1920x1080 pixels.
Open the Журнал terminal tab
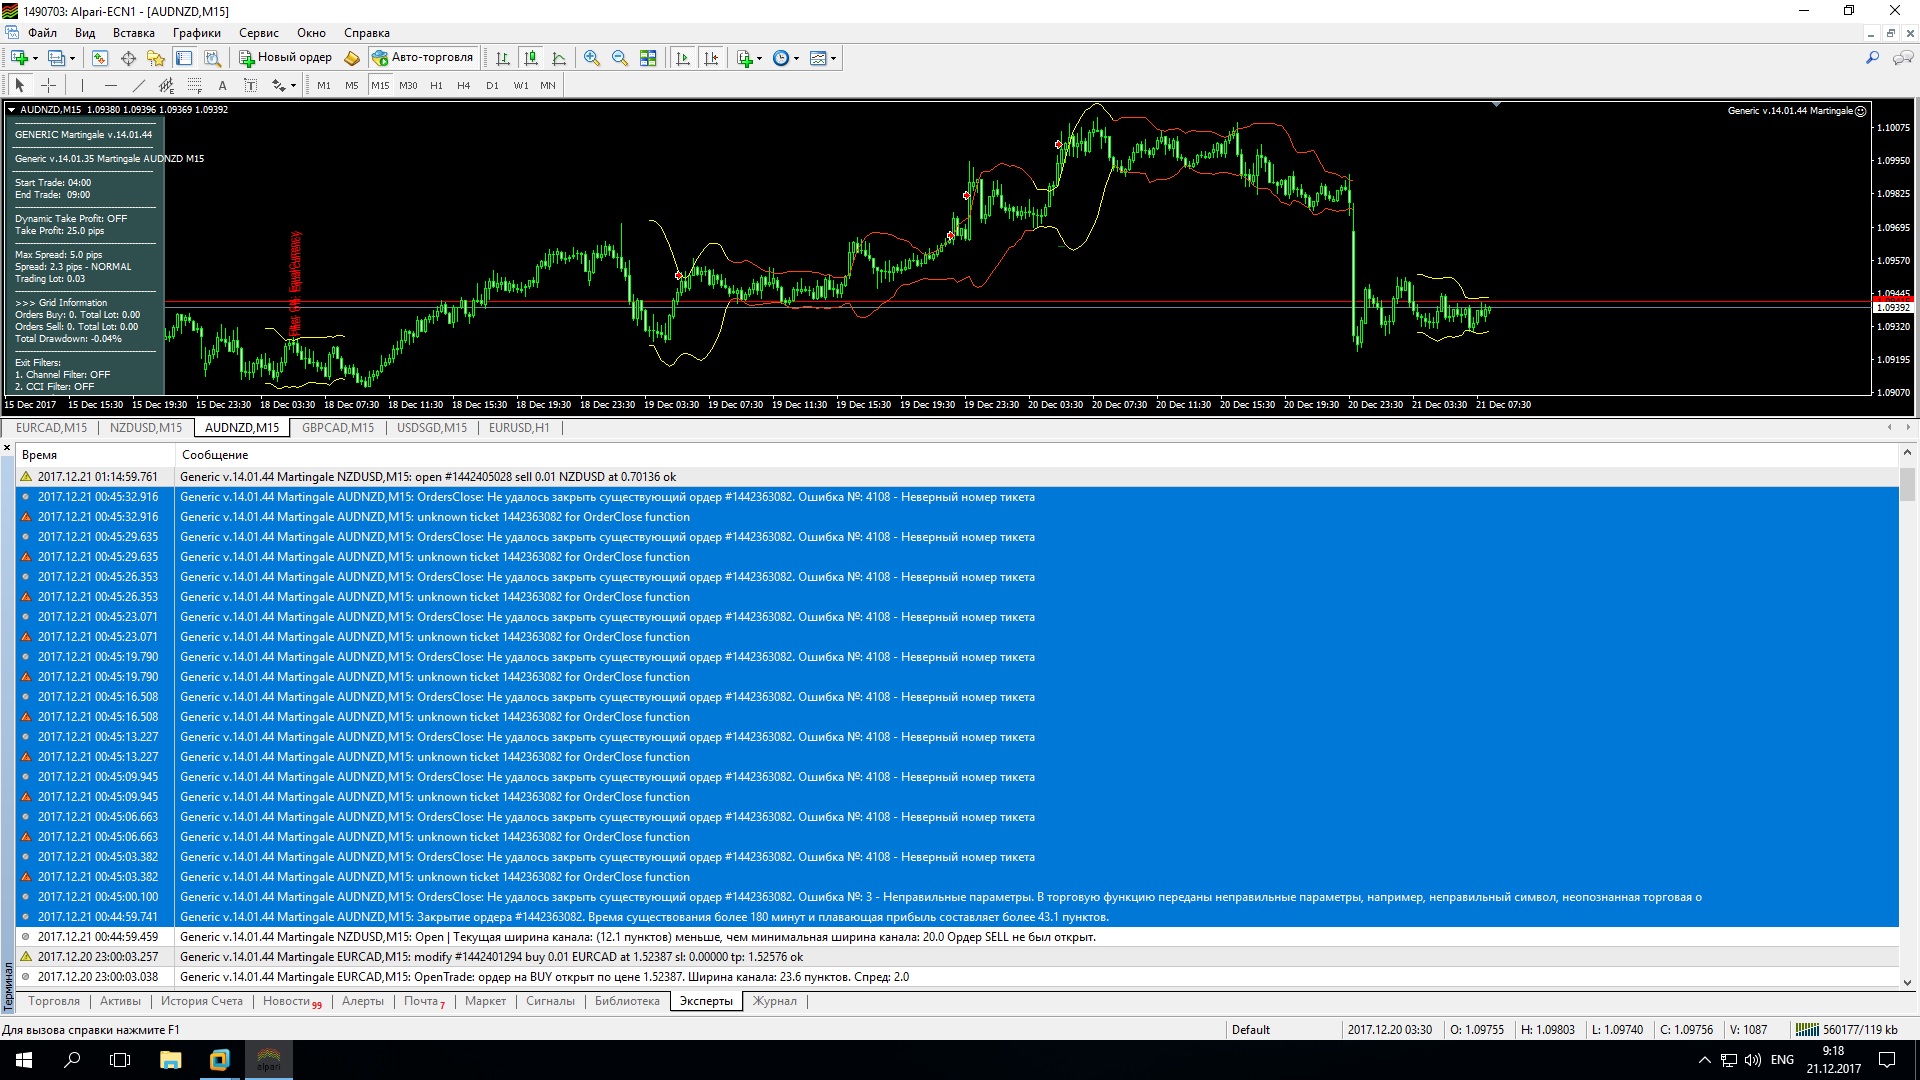775,1001
